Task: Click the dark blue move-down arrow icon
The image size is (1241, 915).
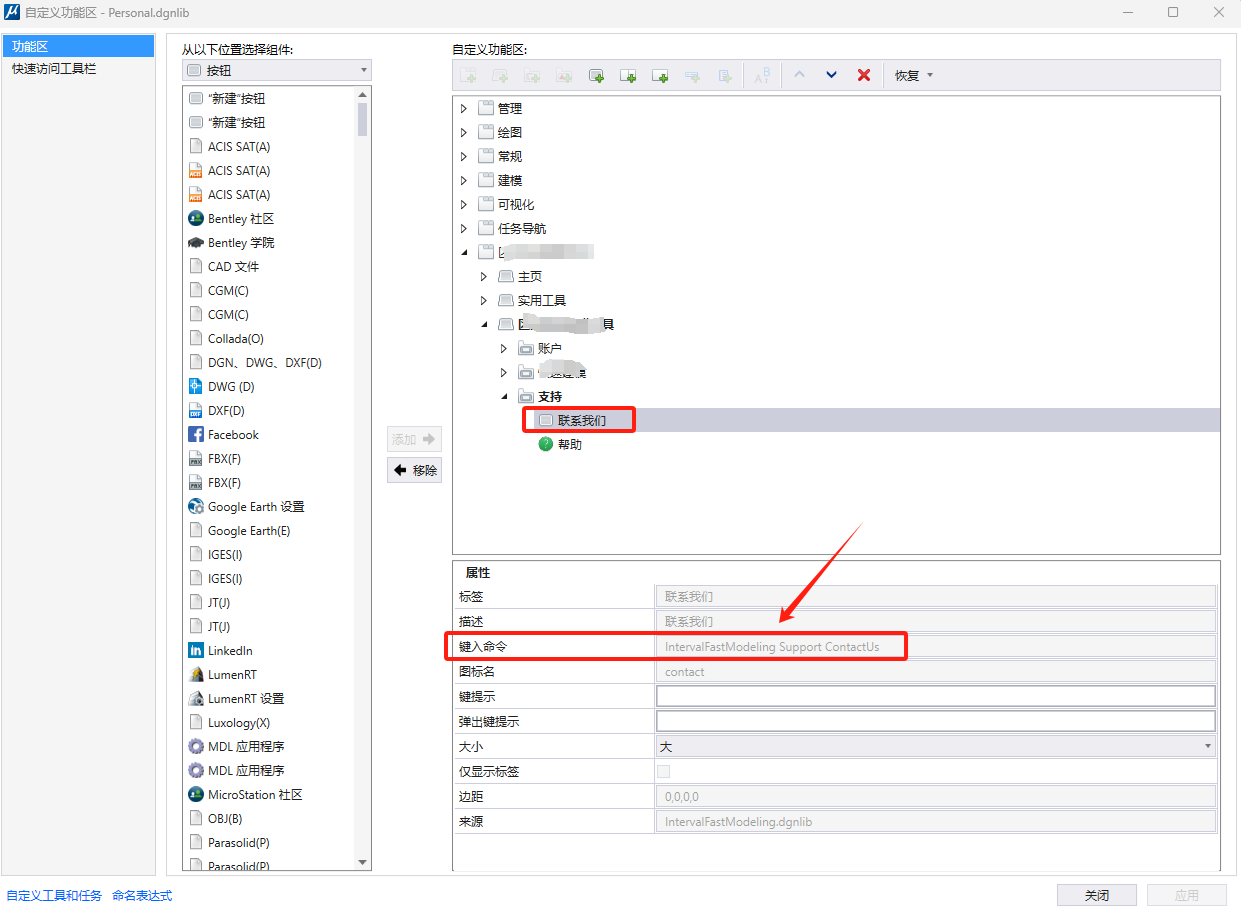Action: tap(831, 75)
